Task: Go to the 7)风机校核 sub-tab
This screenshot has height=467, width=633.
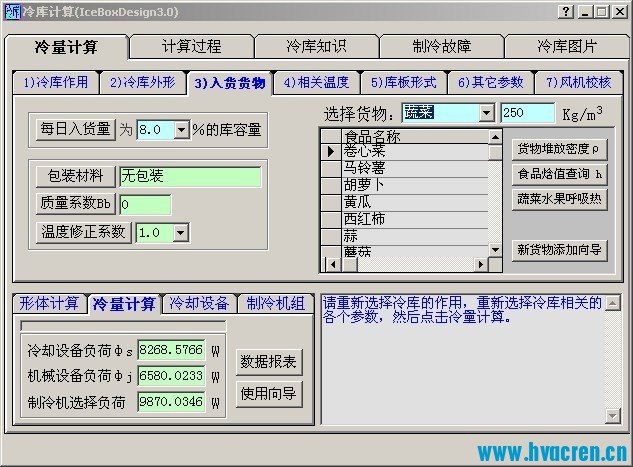Action: [x=579, y=83]
